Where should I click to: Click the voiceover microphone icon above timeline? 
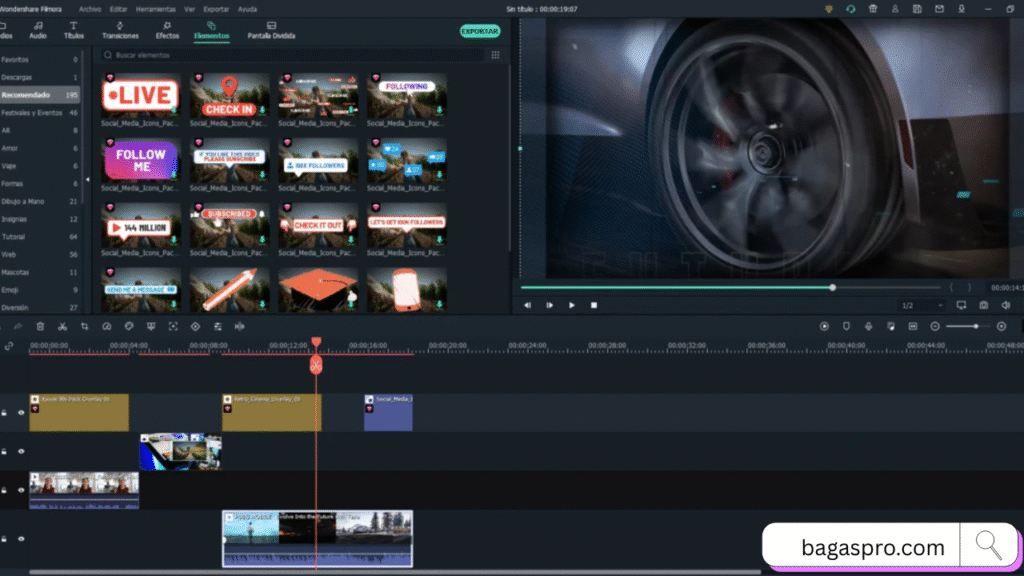pyautogui.click(x=868, y=326)
